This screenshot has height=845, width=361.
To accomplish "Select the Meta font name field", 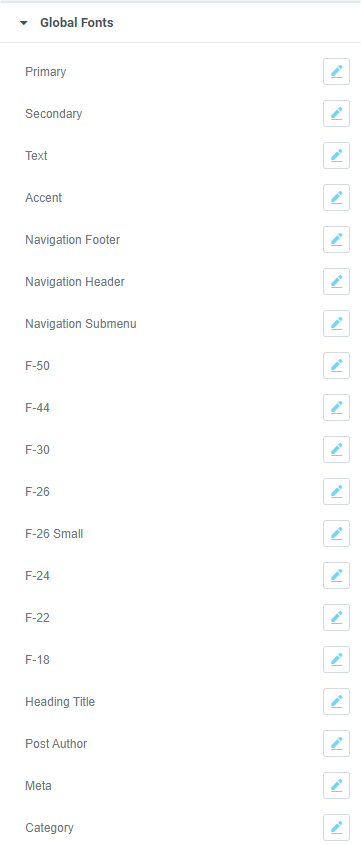I will 38,786.
